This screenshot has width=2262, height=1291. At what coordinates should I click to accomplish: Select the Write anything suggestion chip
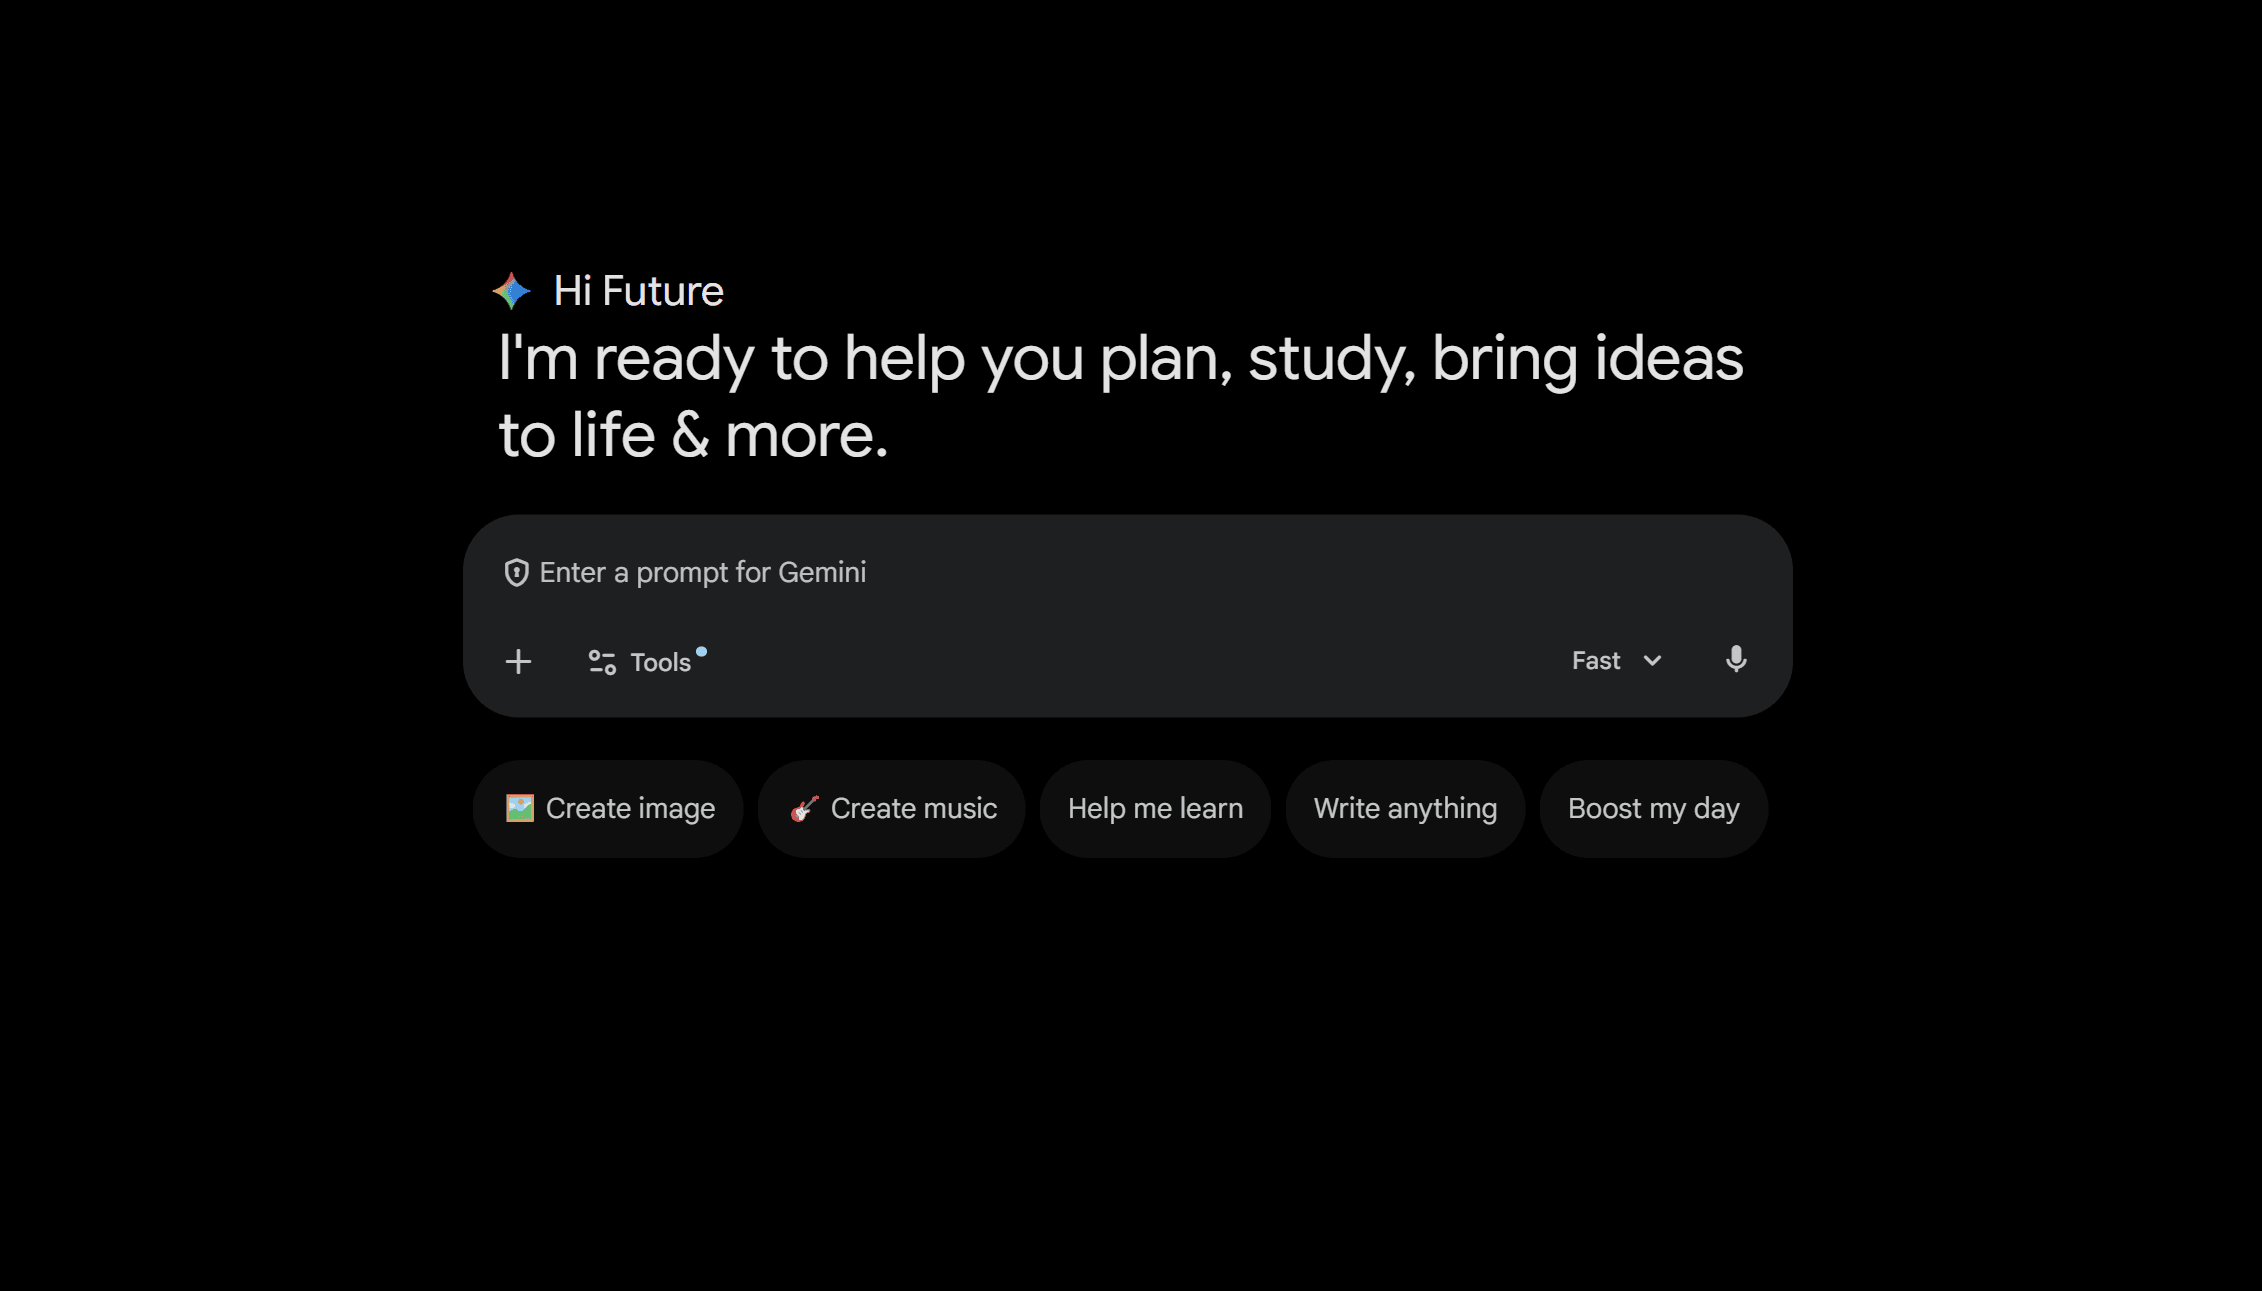point(1405,808)
